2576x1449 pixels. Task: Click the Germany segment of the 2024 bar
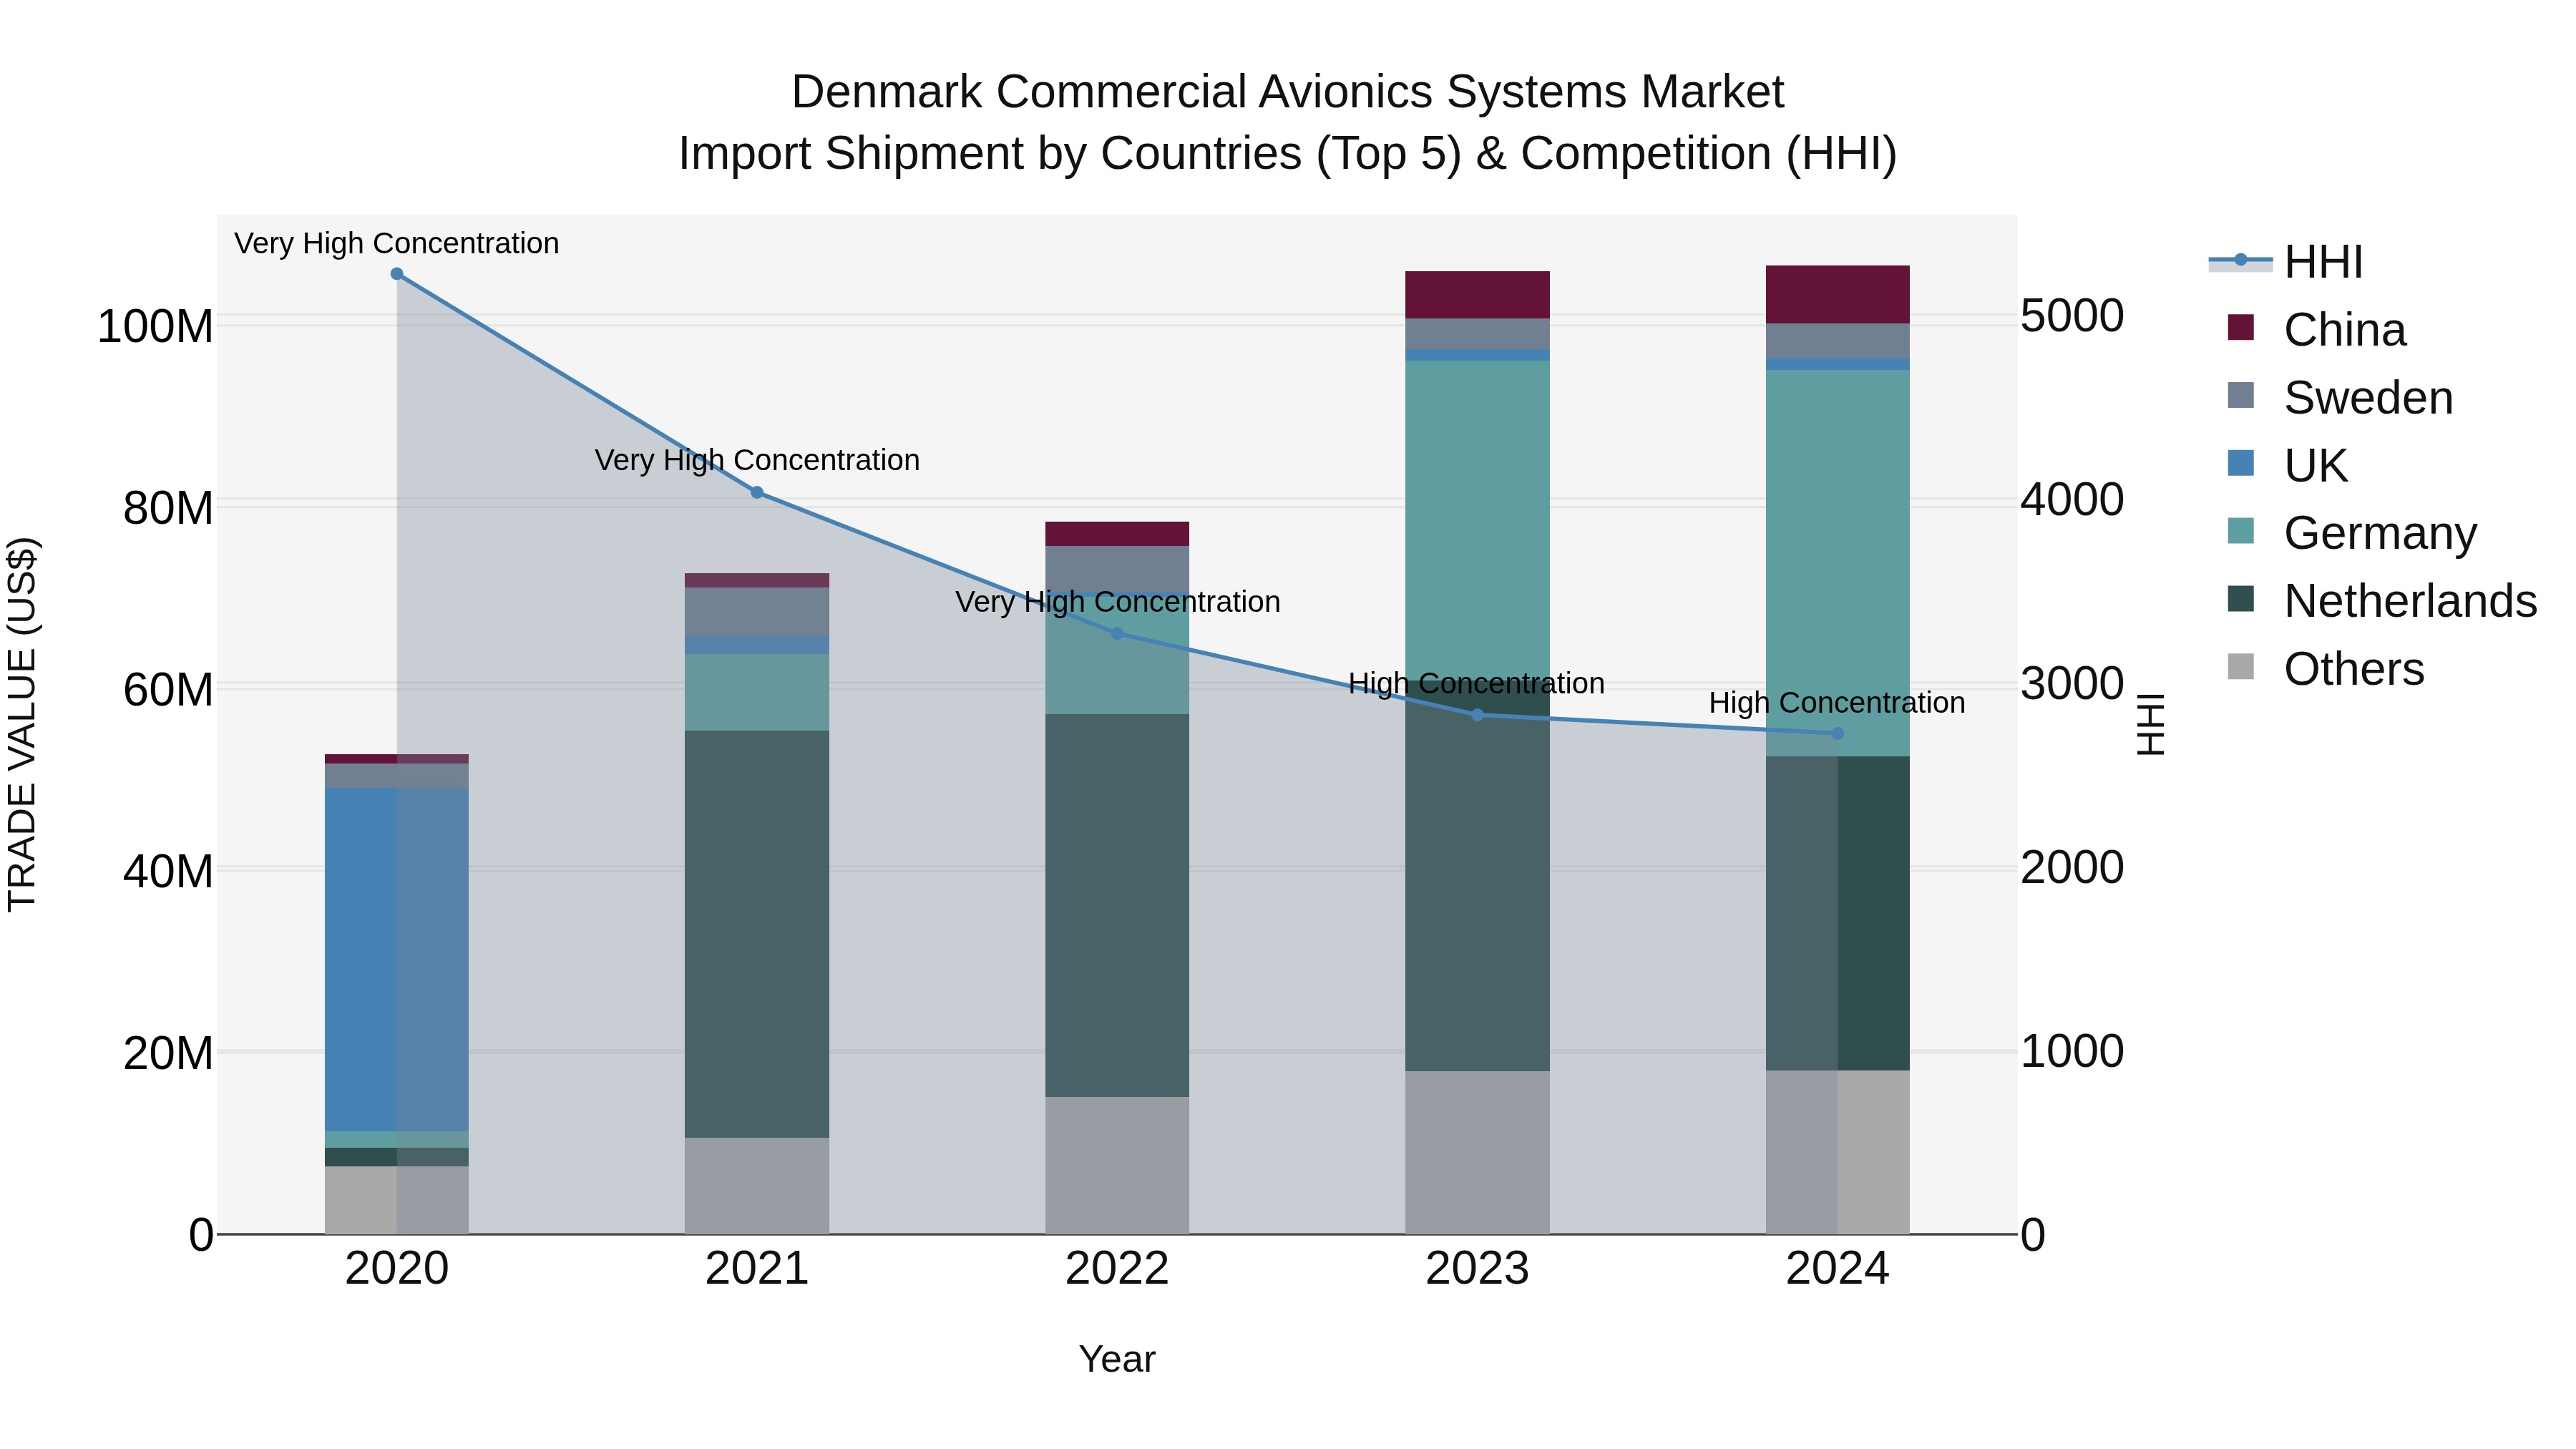[1837, 564]
